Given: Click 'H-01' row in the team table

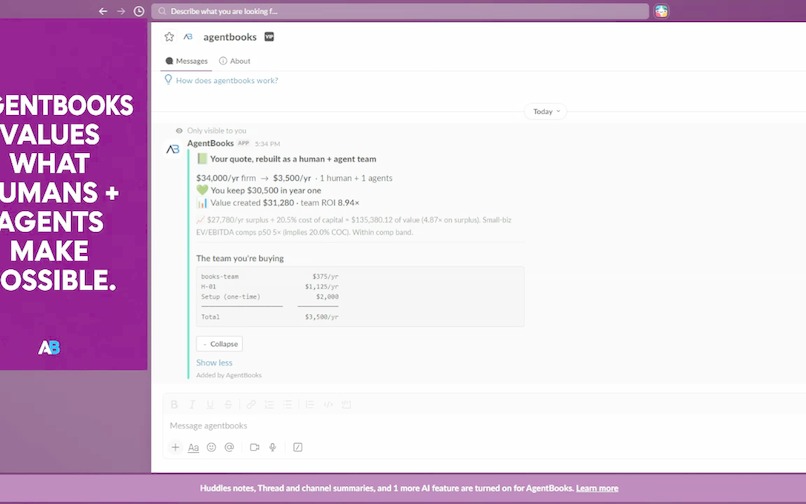Looking at the screenshot, I should 270,286.
